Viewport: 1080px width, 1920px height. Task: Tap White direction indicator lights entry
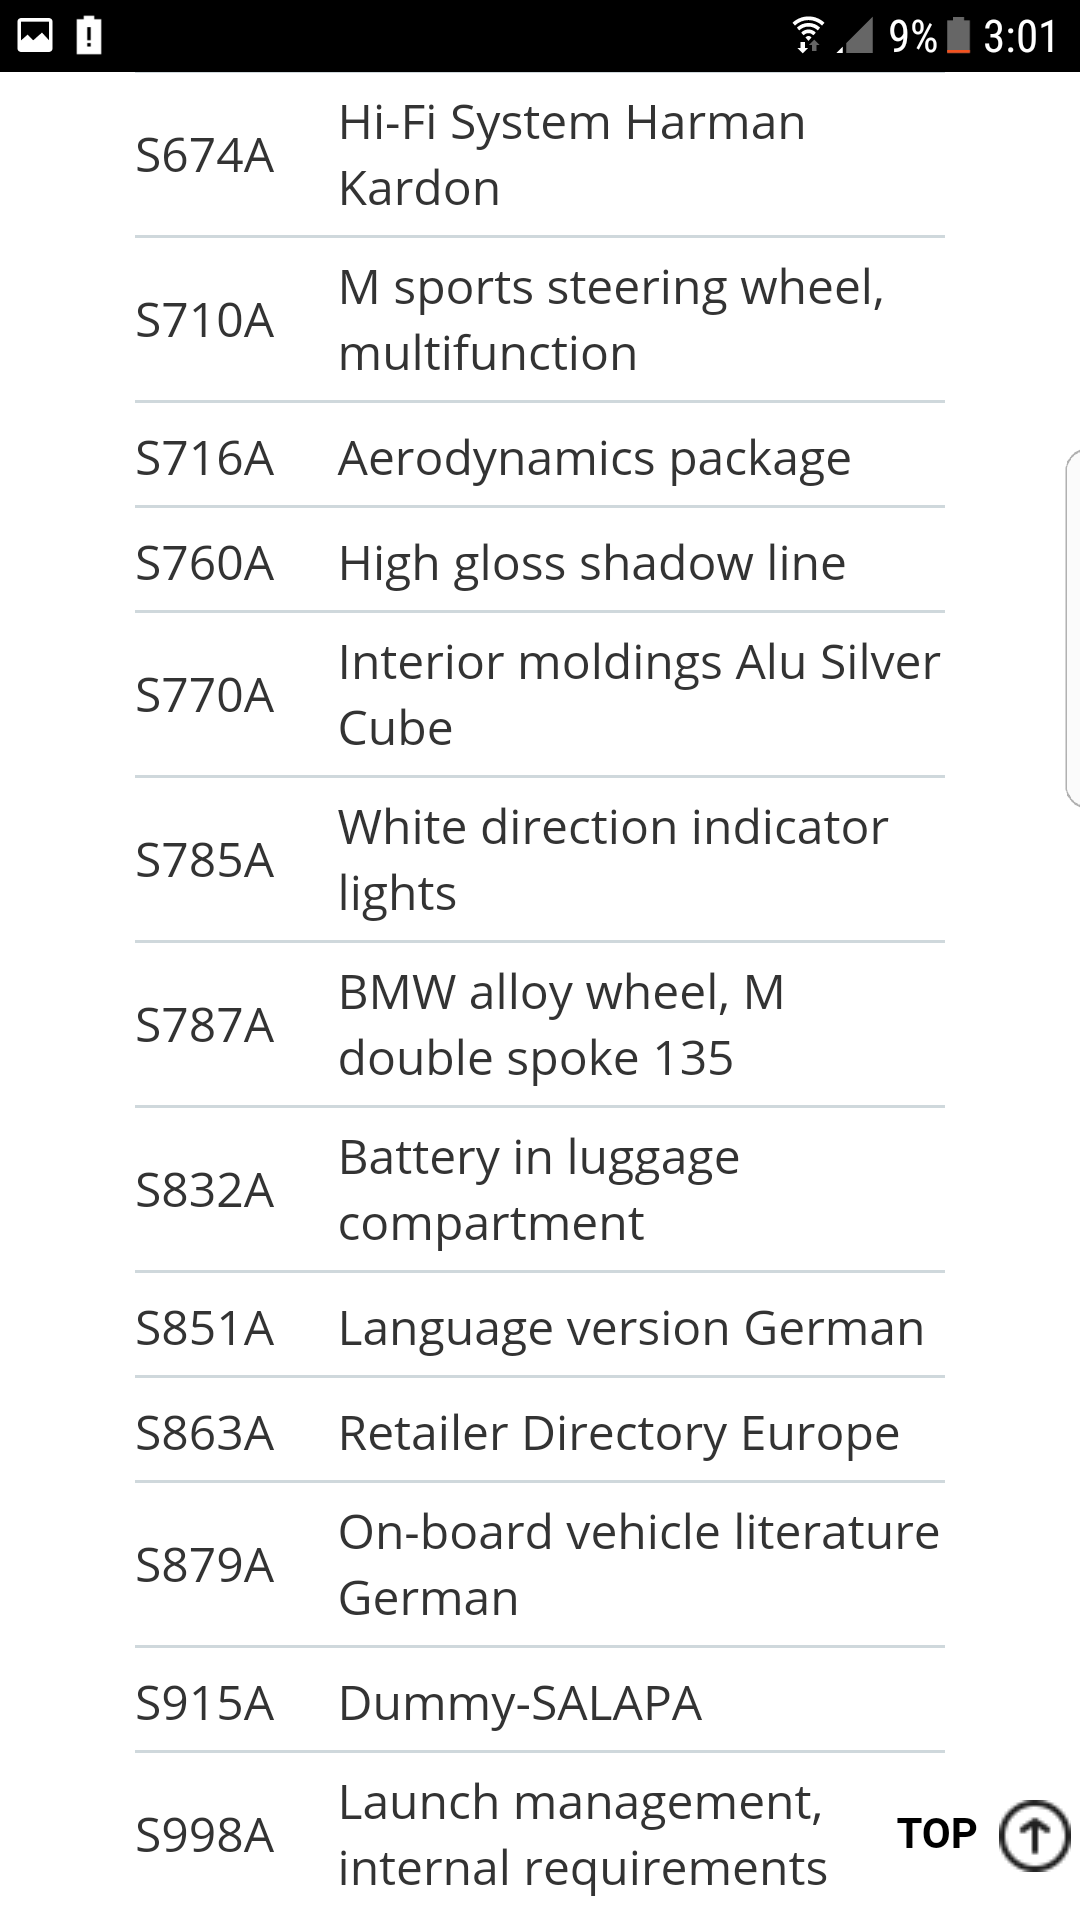point(612,860)
